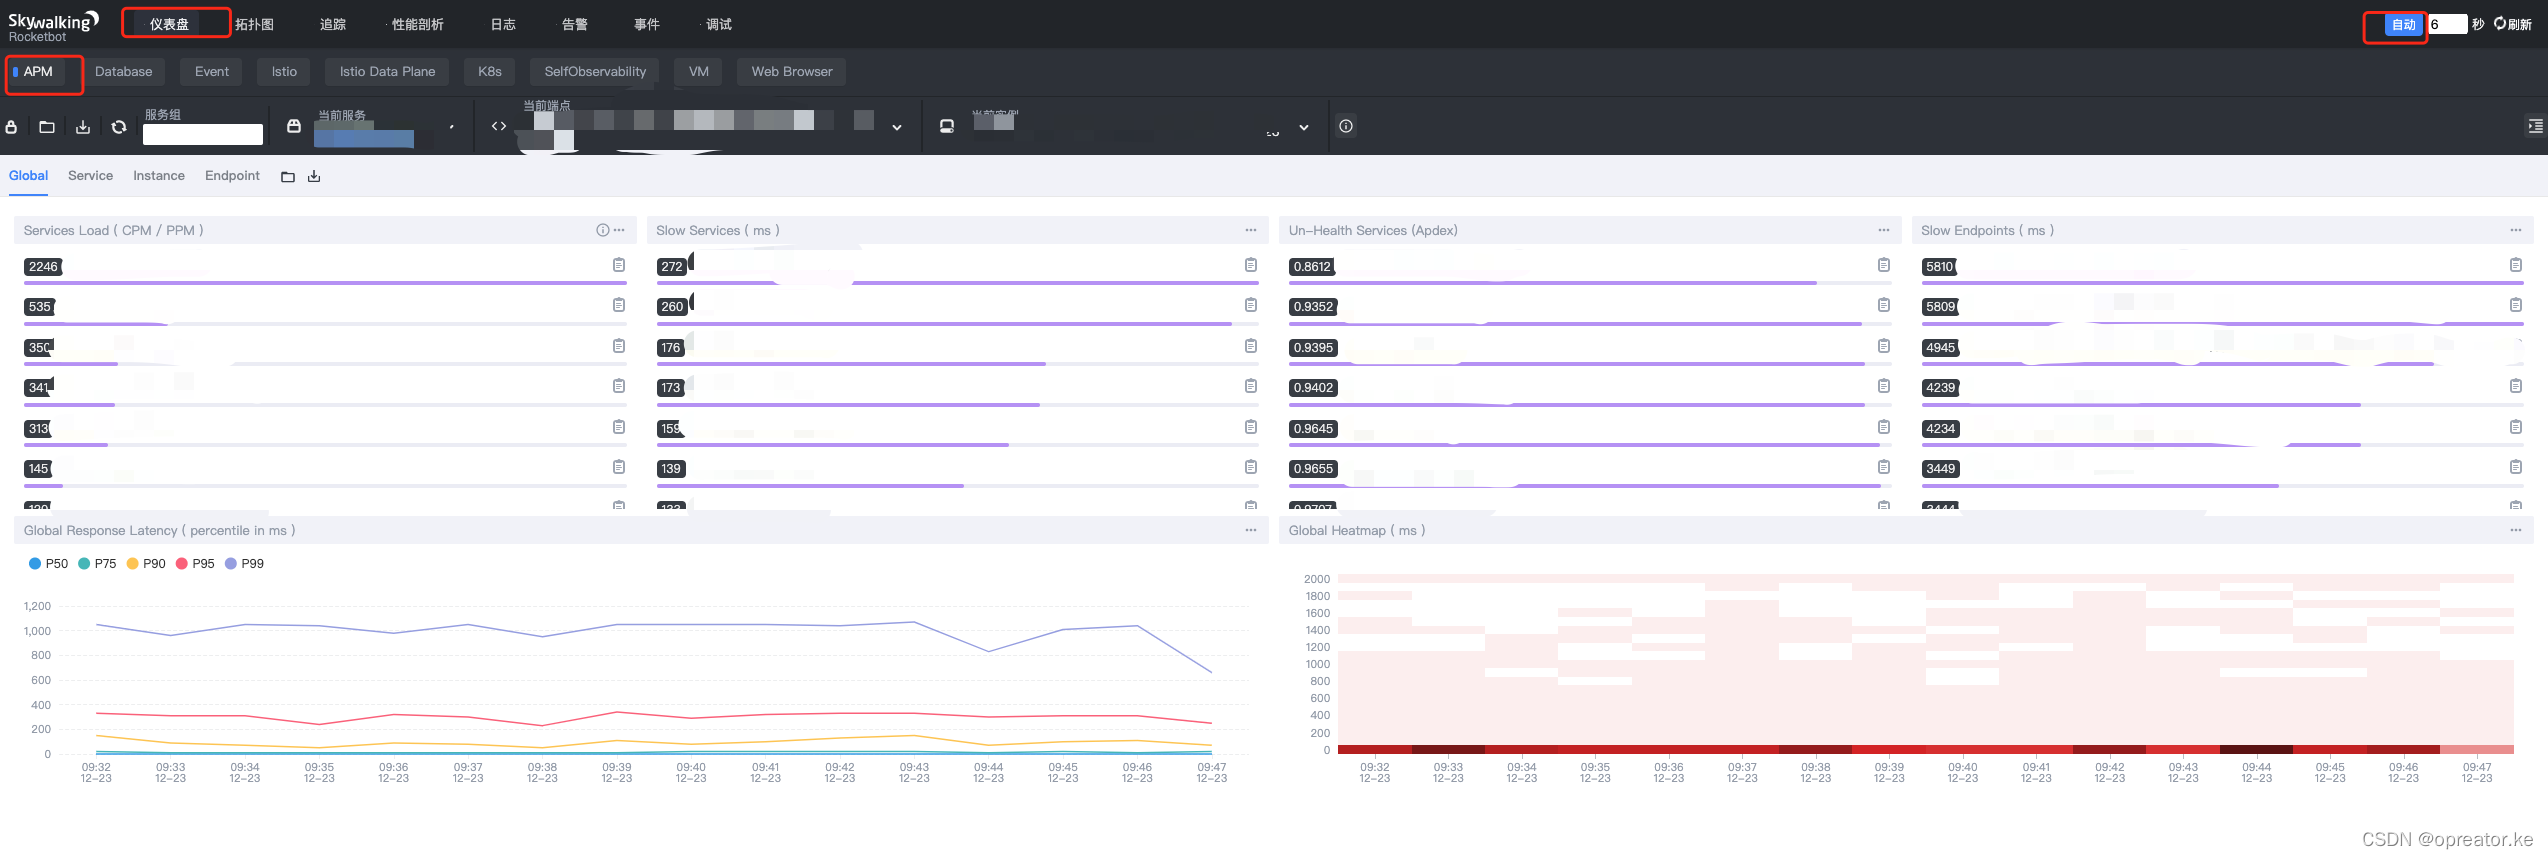This screenshot has width=2548, height=859.
Task: Toggle the P75 series in the legend
Action: click(97, 564)
